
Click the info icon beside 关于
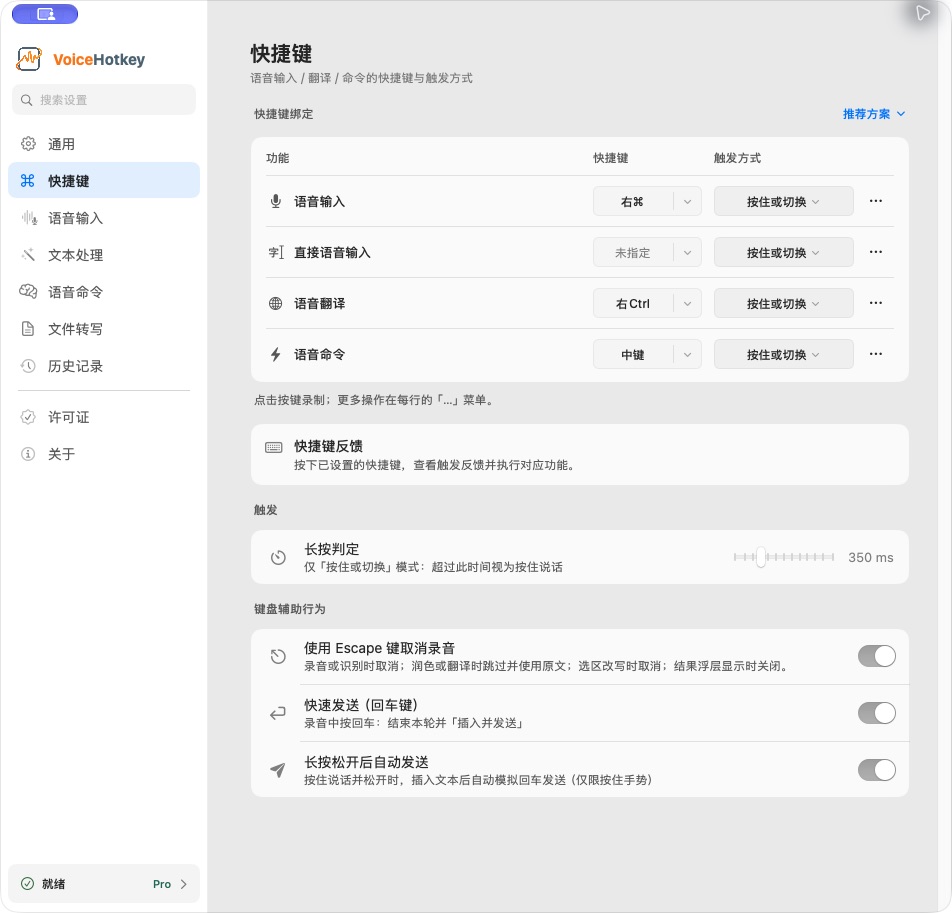pyautogui.click(x=28, y=453)
